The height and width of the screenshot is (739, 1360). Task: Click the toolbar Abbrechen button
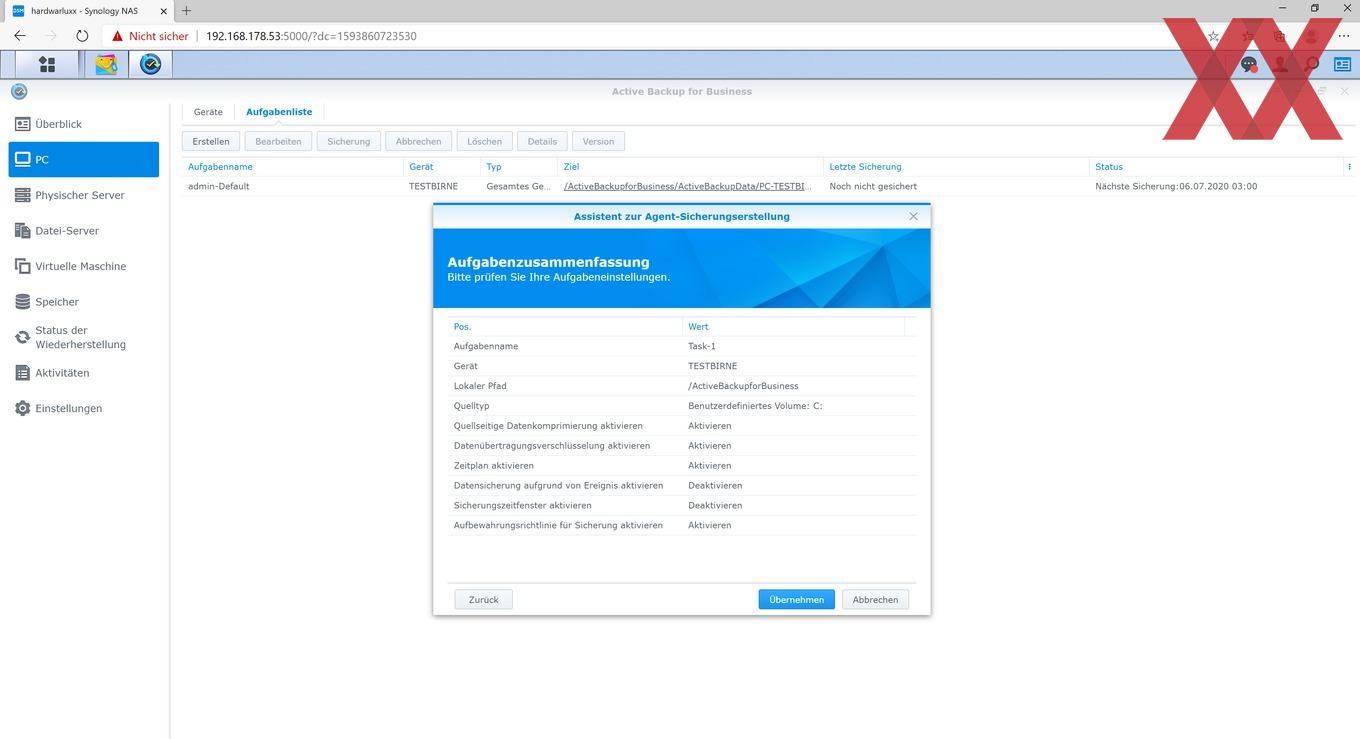click(x=419, y=141)
